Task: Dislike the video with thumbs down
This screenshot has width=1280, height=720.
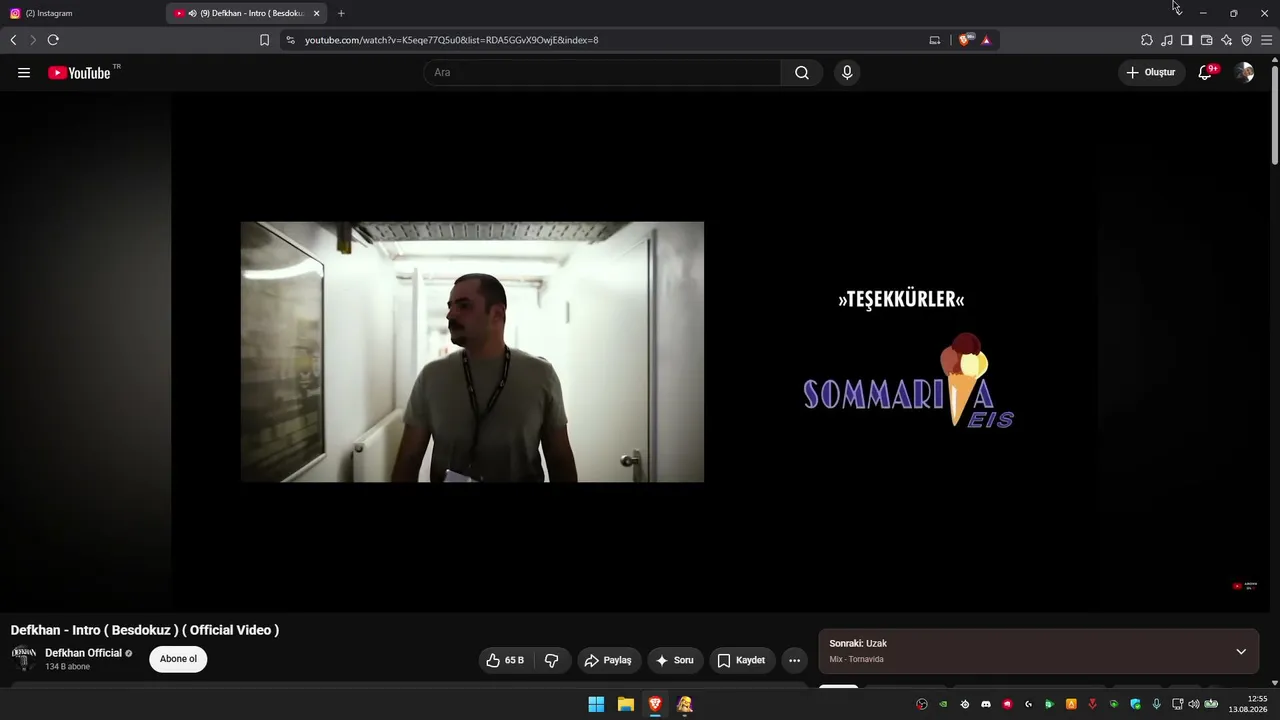Action: pos(552,660)
